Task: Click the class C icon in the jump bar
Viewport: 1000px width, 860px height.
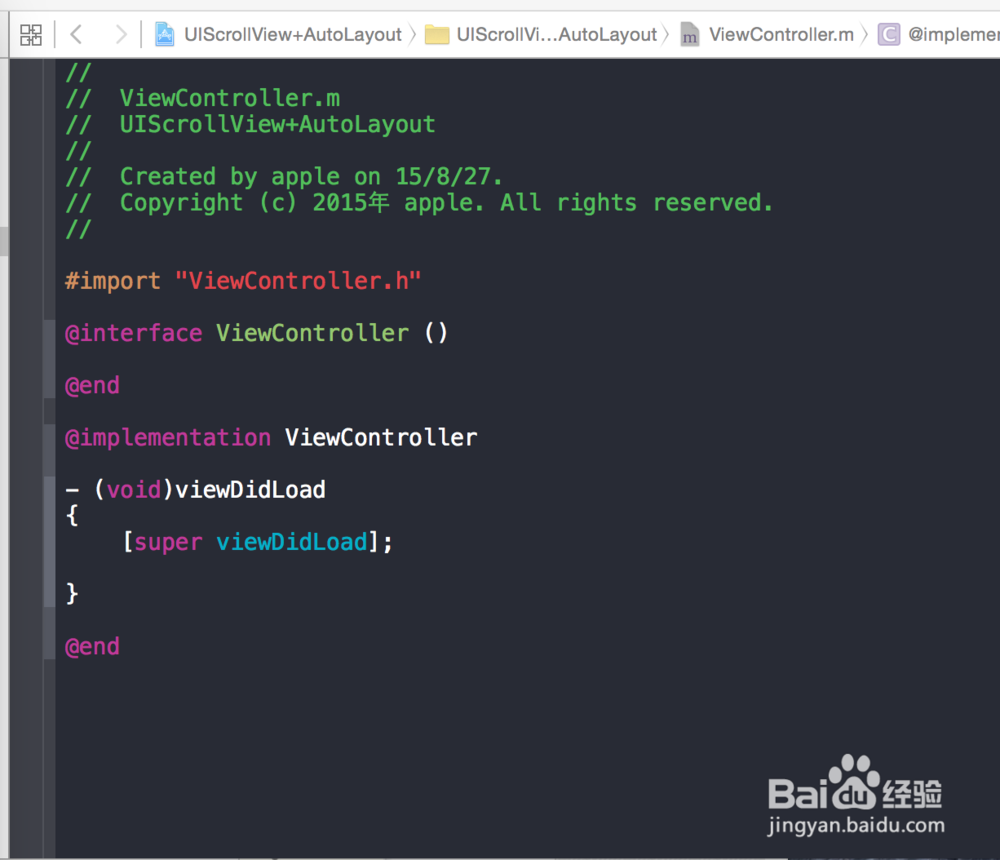Action: (888, 34)
